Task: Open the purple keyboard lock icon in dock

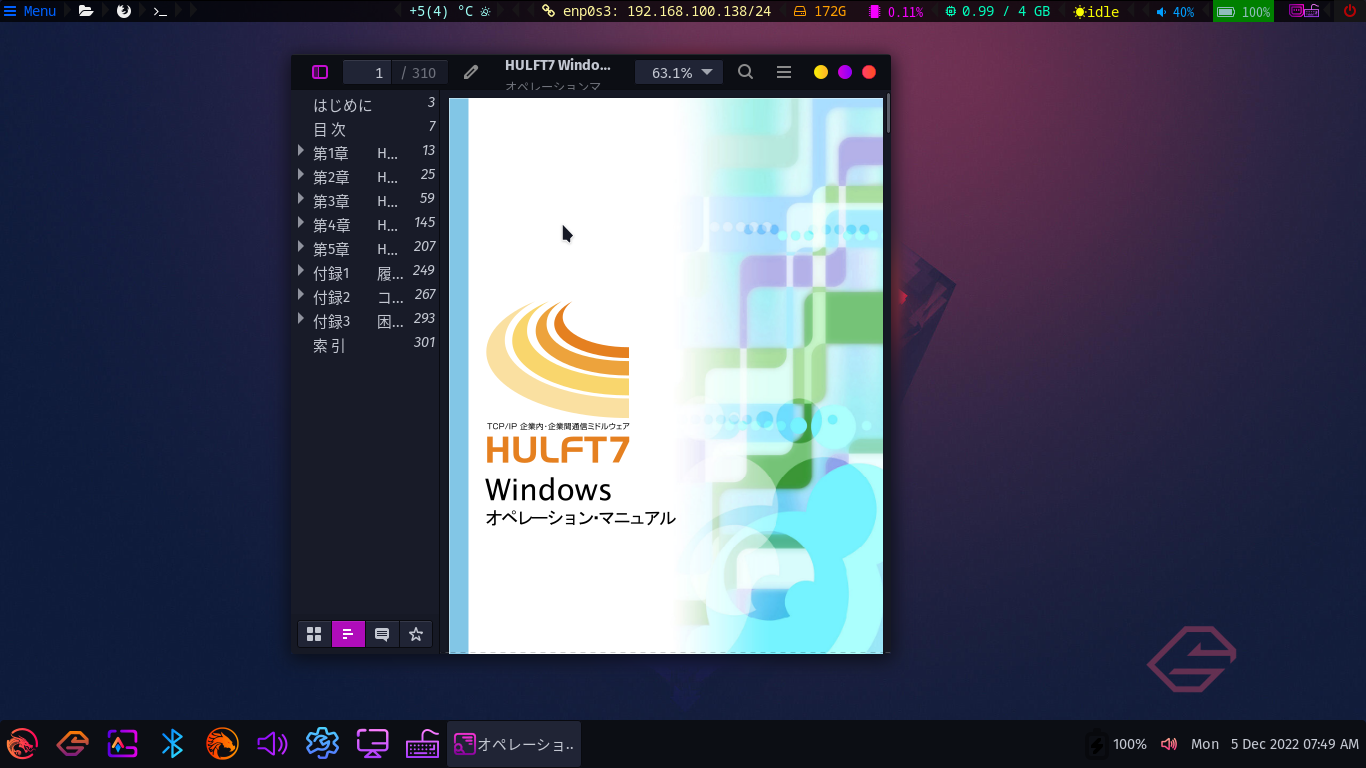Action: 422,744
